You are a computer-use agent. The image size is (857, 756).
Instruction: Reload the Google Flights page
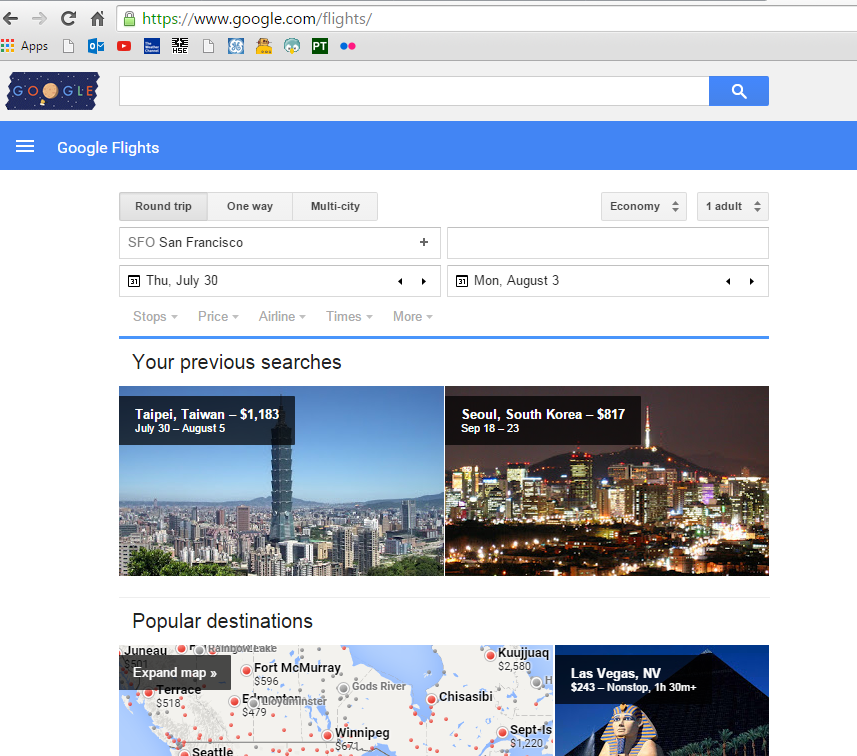tap(68, 19)
